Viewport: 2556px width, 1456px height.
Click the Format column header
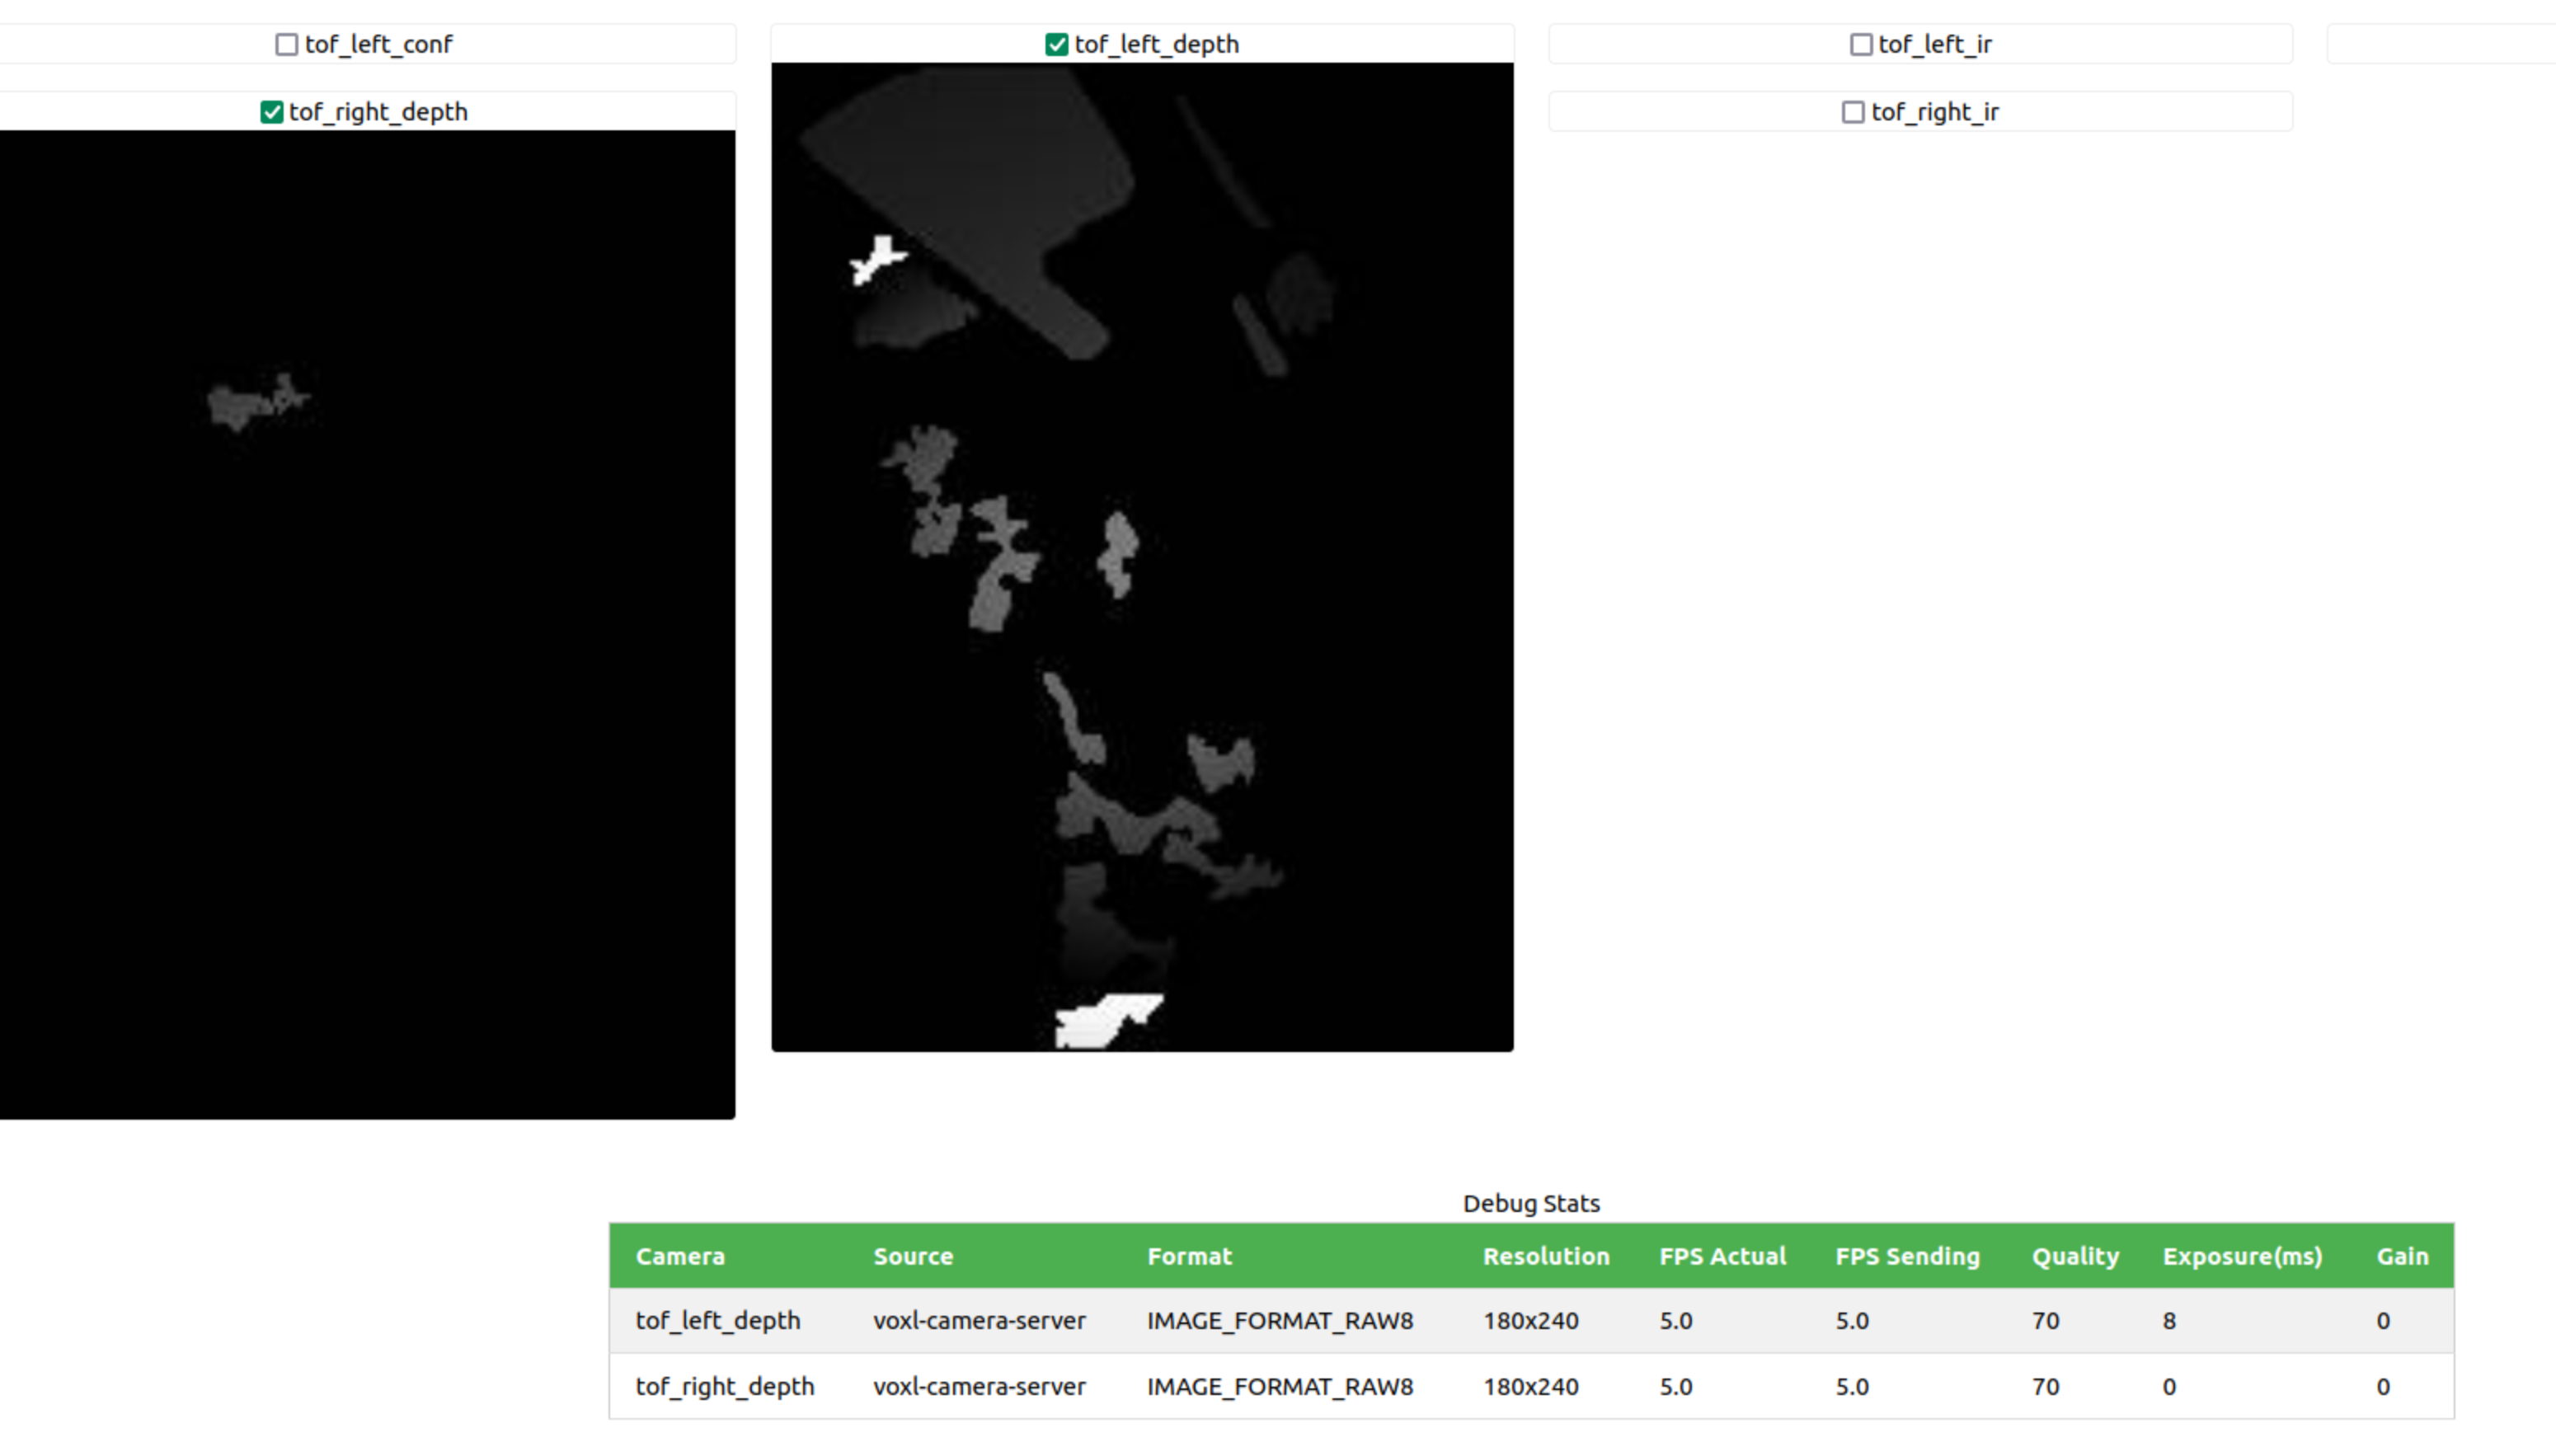tap(1189, 1256)
